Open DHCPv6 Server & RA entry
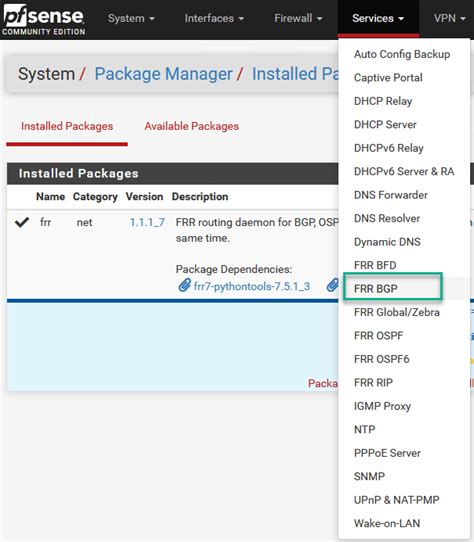The width and height of the screenshot is (474, 542). [404, 171]
